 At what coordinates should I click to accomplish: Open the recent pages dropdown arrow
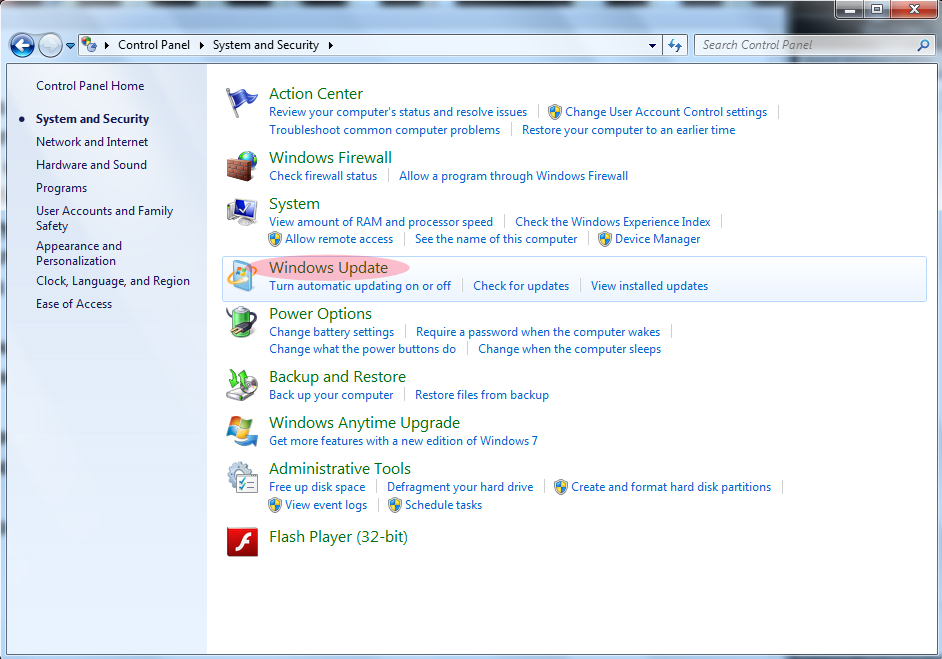[x=70, y=46]
